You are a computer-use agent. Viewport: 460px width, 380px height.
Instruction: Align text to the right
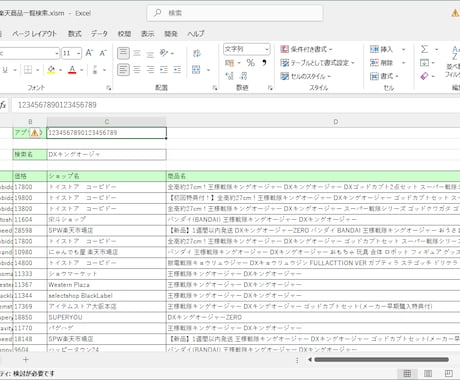(x=150, y=70)
